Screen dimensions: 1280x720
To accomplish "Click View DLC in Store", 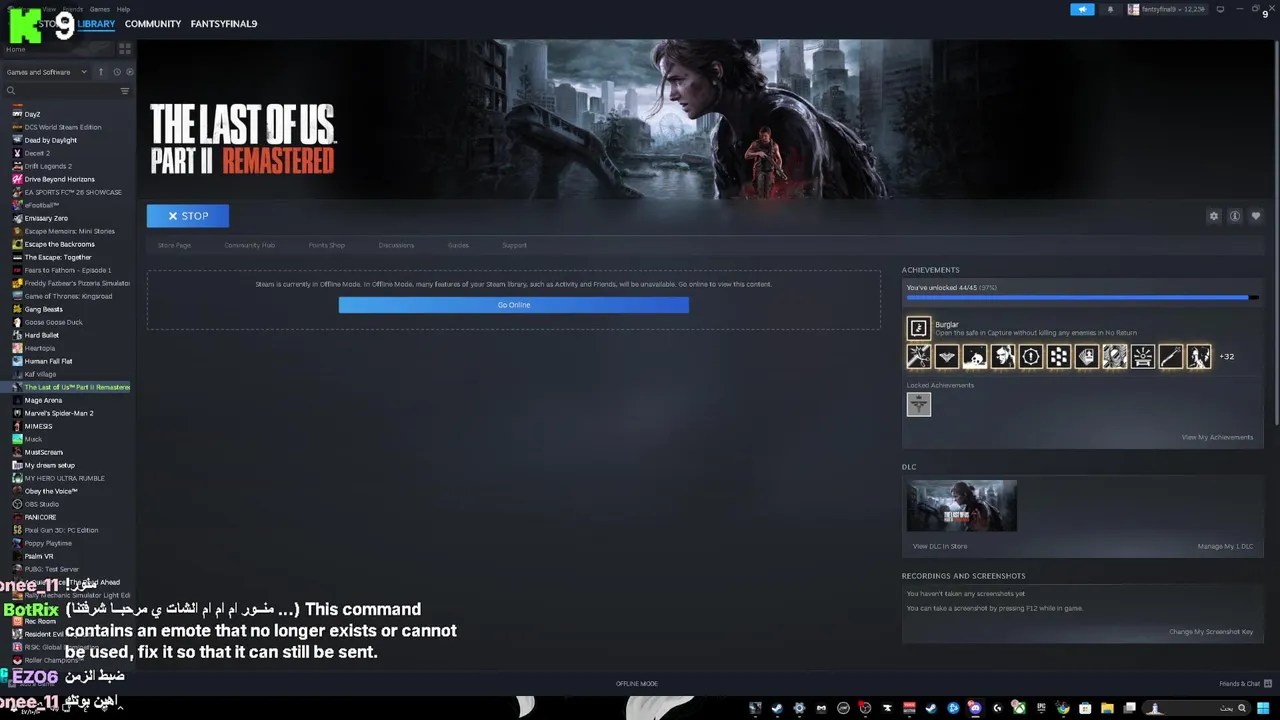I will point(940,546).
